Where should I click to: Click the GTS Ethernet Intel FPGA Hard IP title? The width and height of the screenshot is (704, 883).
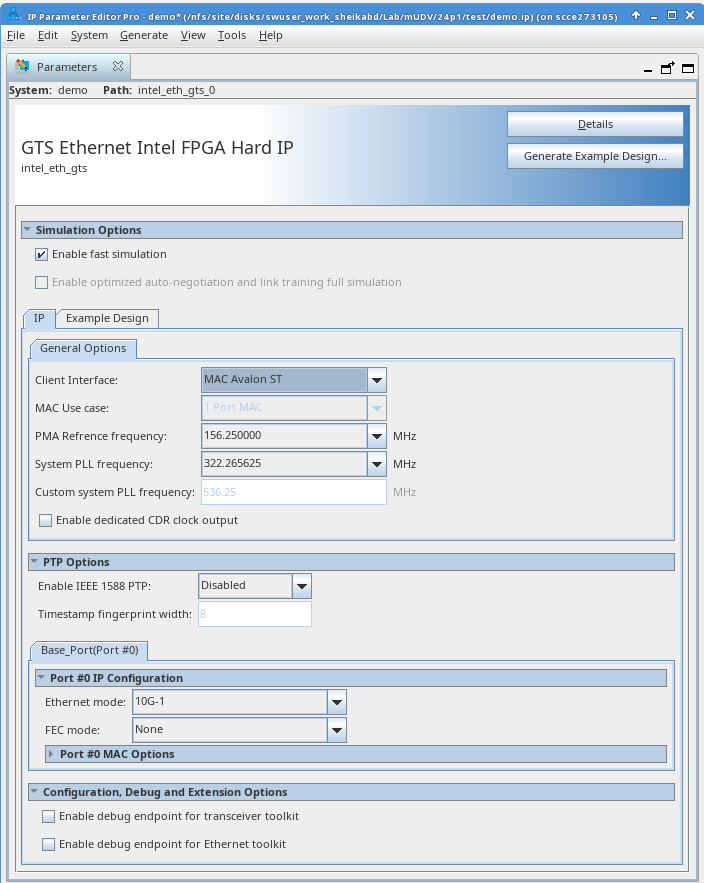[x=157, y=148]
